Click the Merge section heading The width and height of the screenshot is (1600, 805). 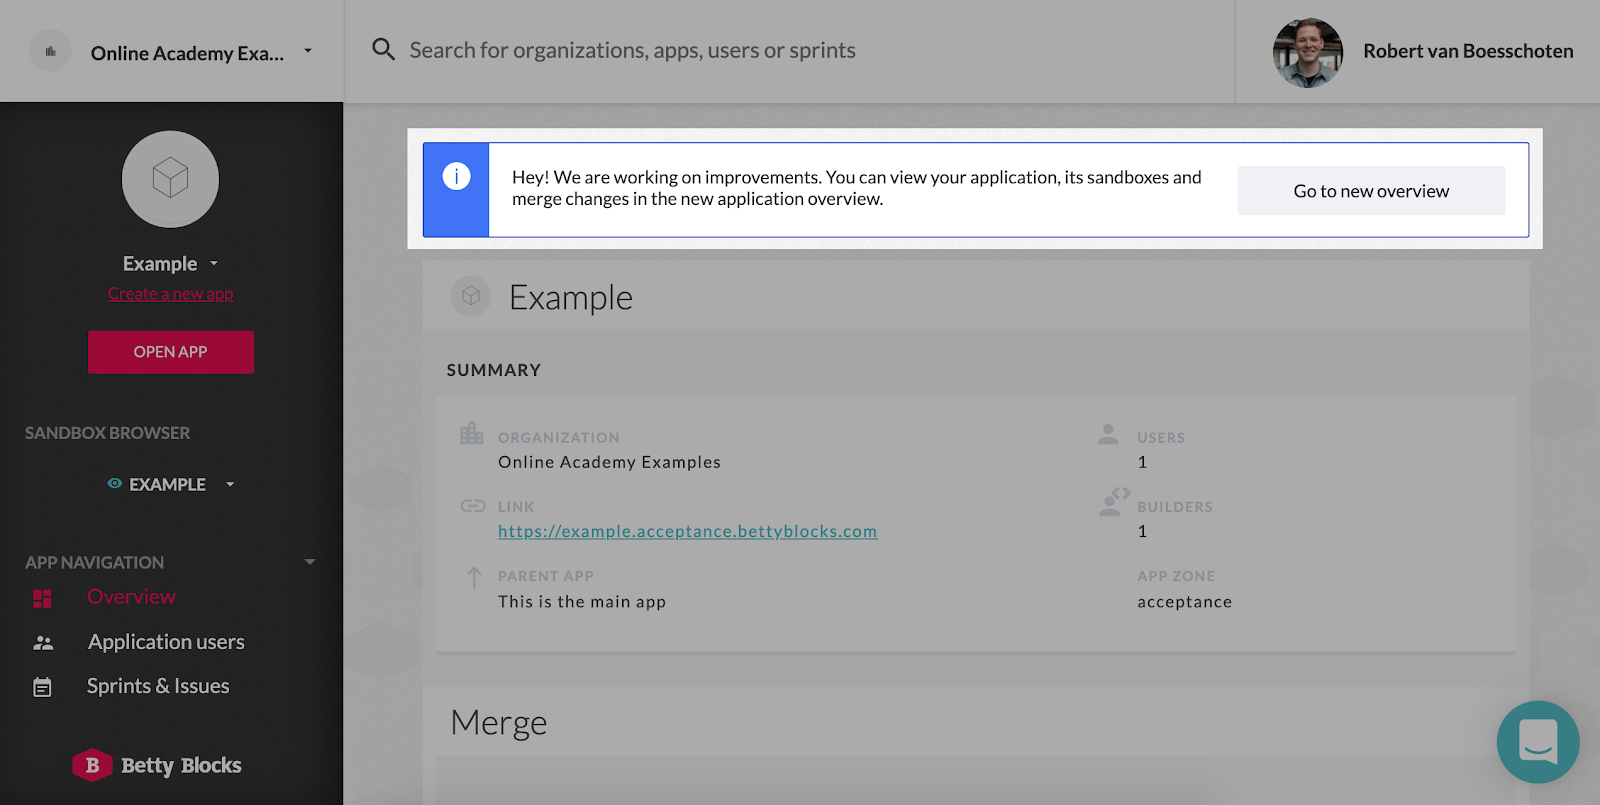(499, 722)
